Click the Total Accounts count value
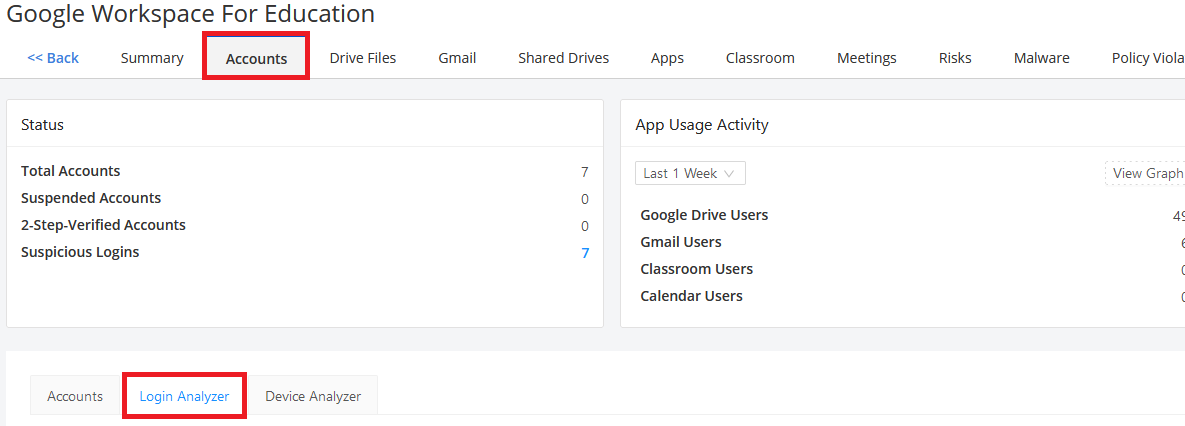This screenshot has height=426, width=1185. click(585, 172)
